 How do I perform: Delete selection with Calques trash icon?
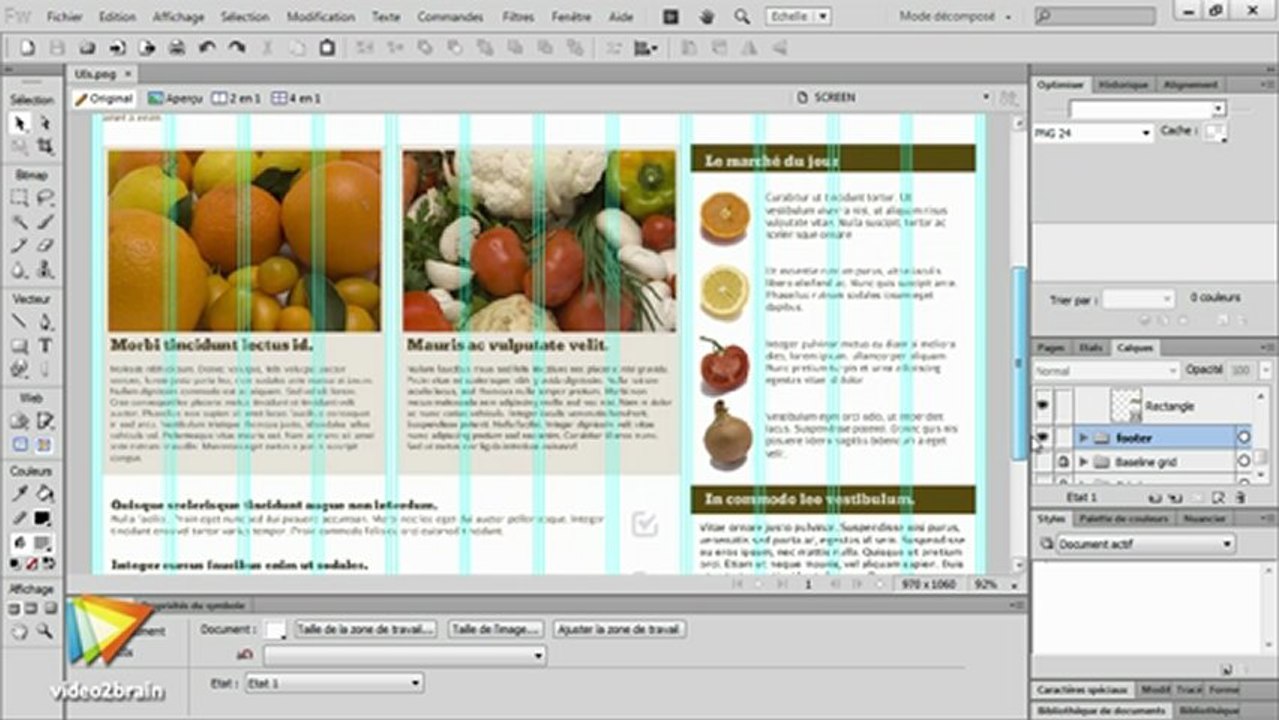1241,497
